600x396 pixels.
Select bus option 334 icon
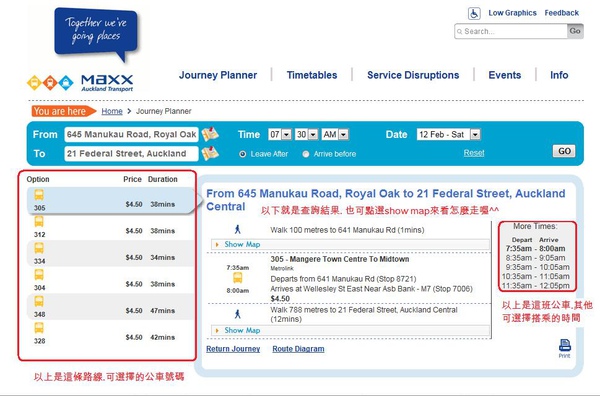click(39, 248)
